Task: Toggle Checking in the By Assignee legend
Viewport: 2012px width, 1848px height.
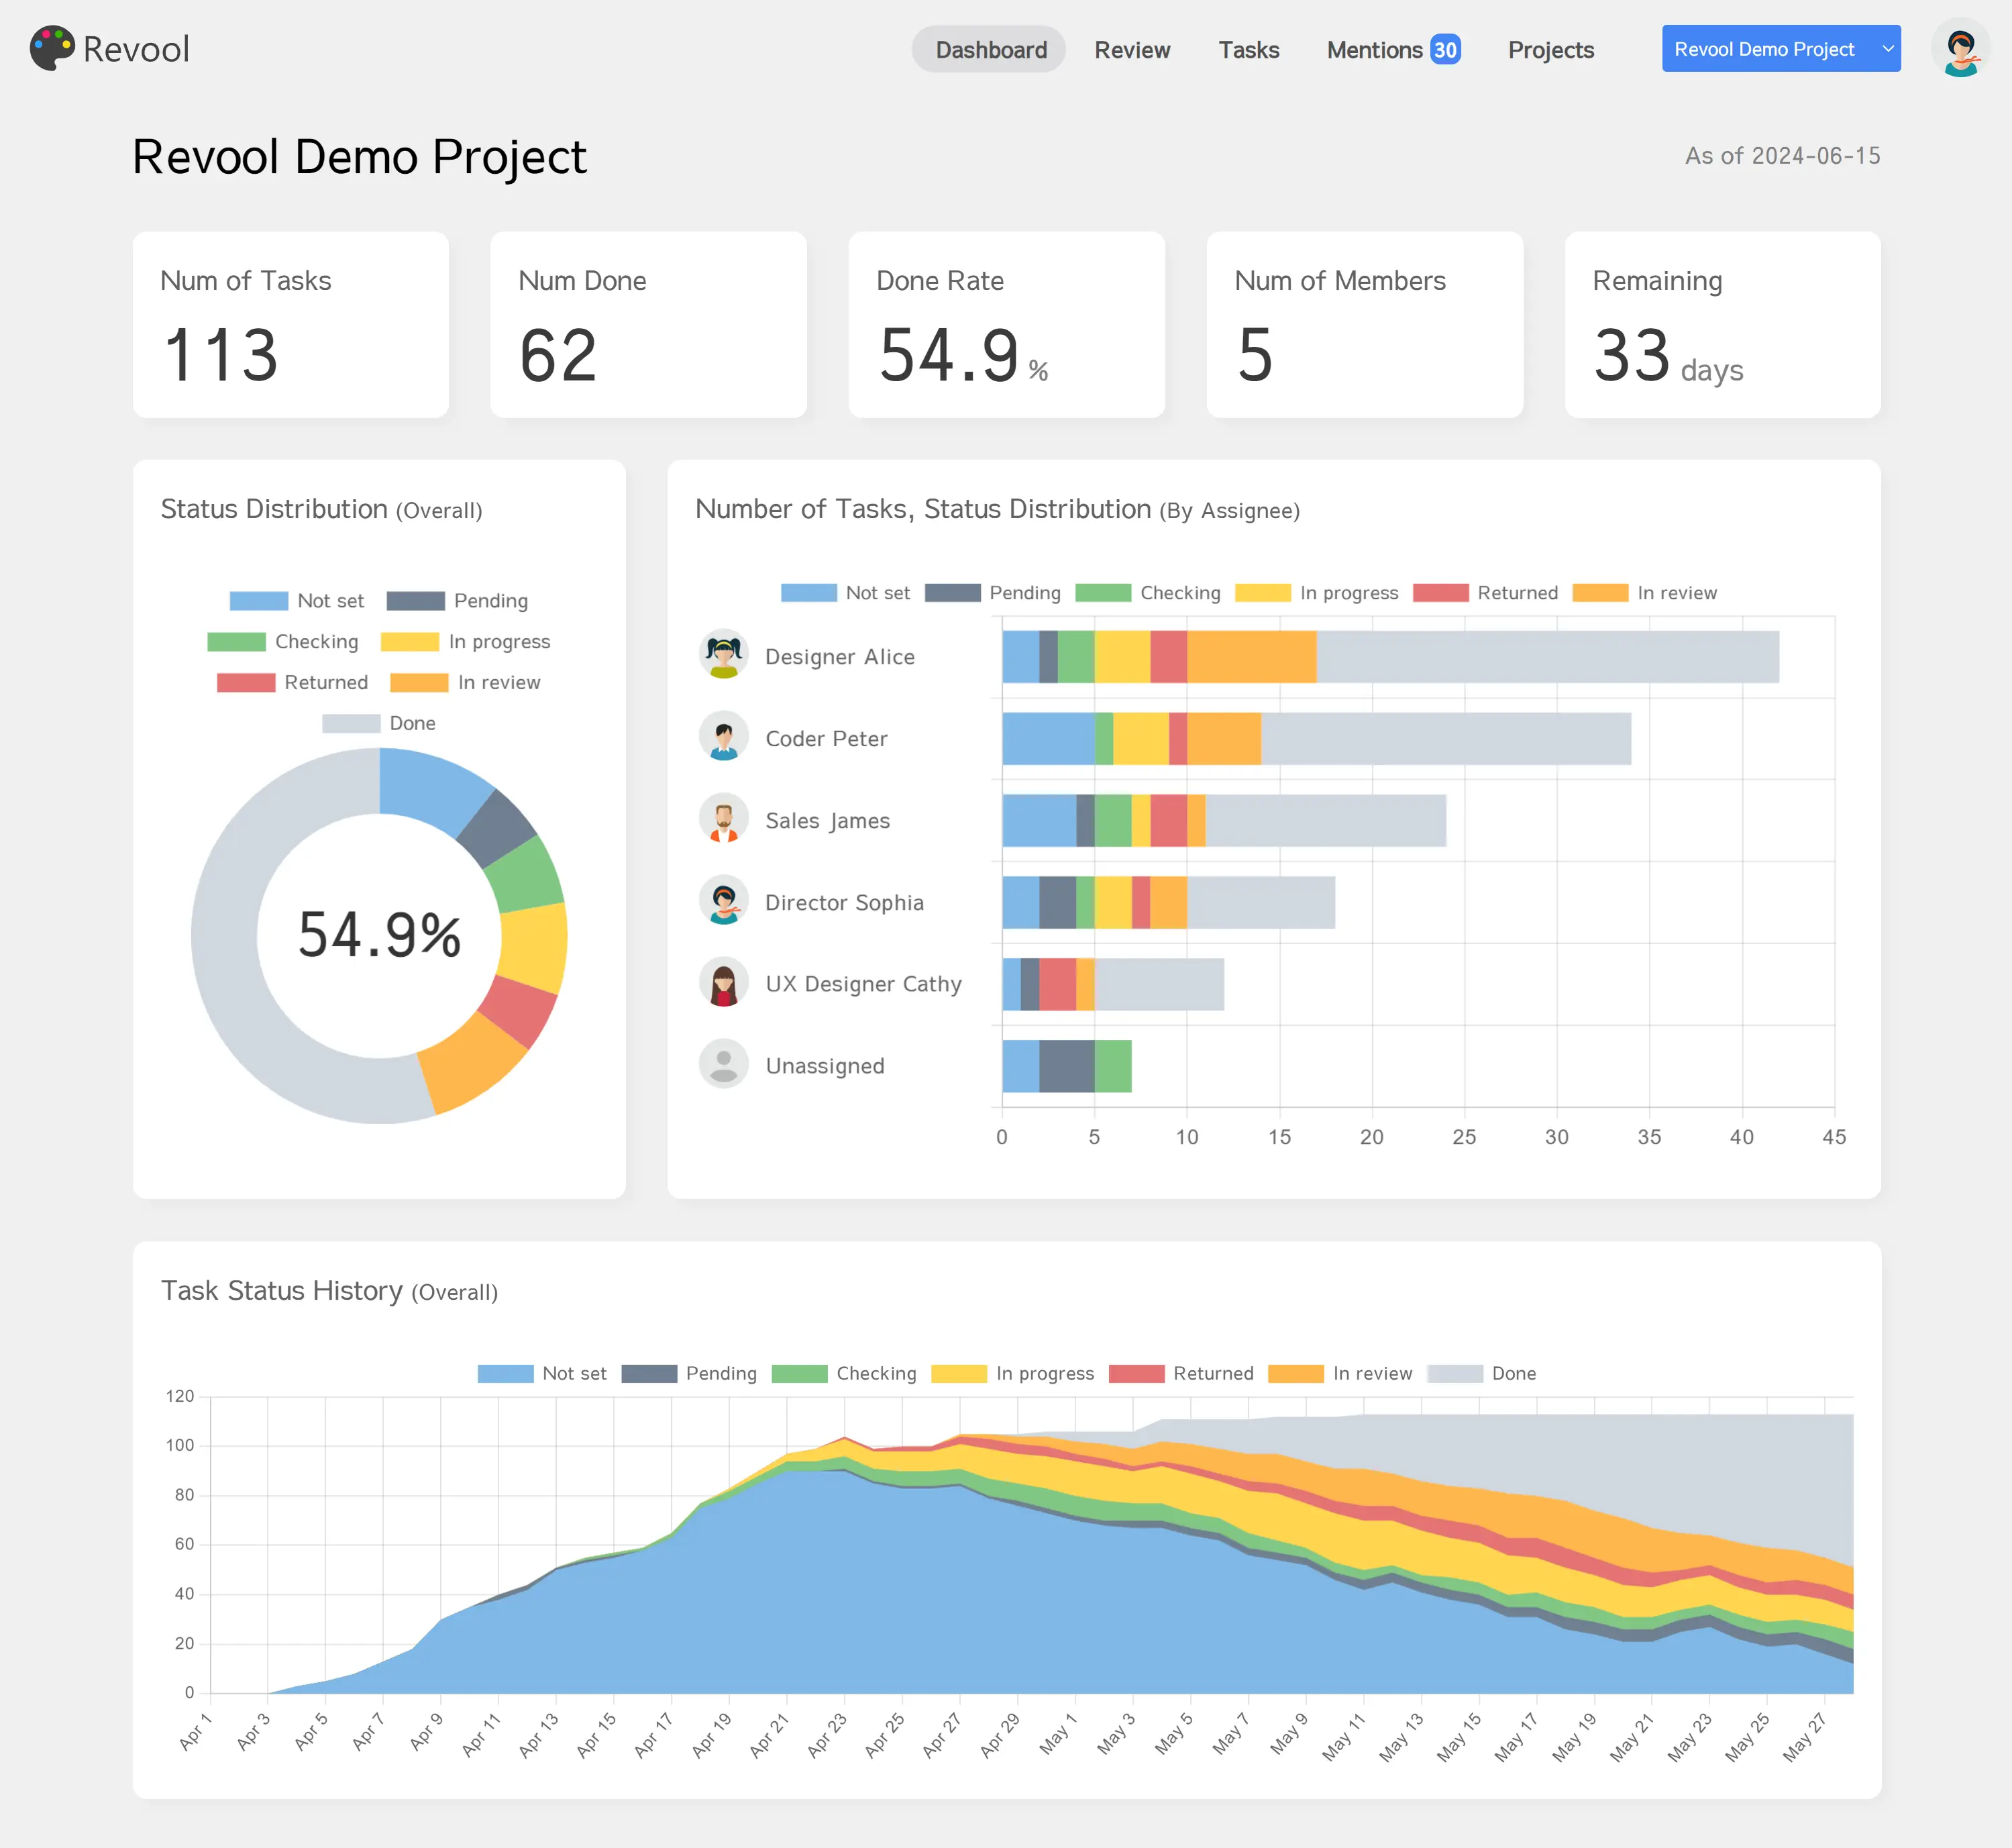Action: coord(1148,593)
